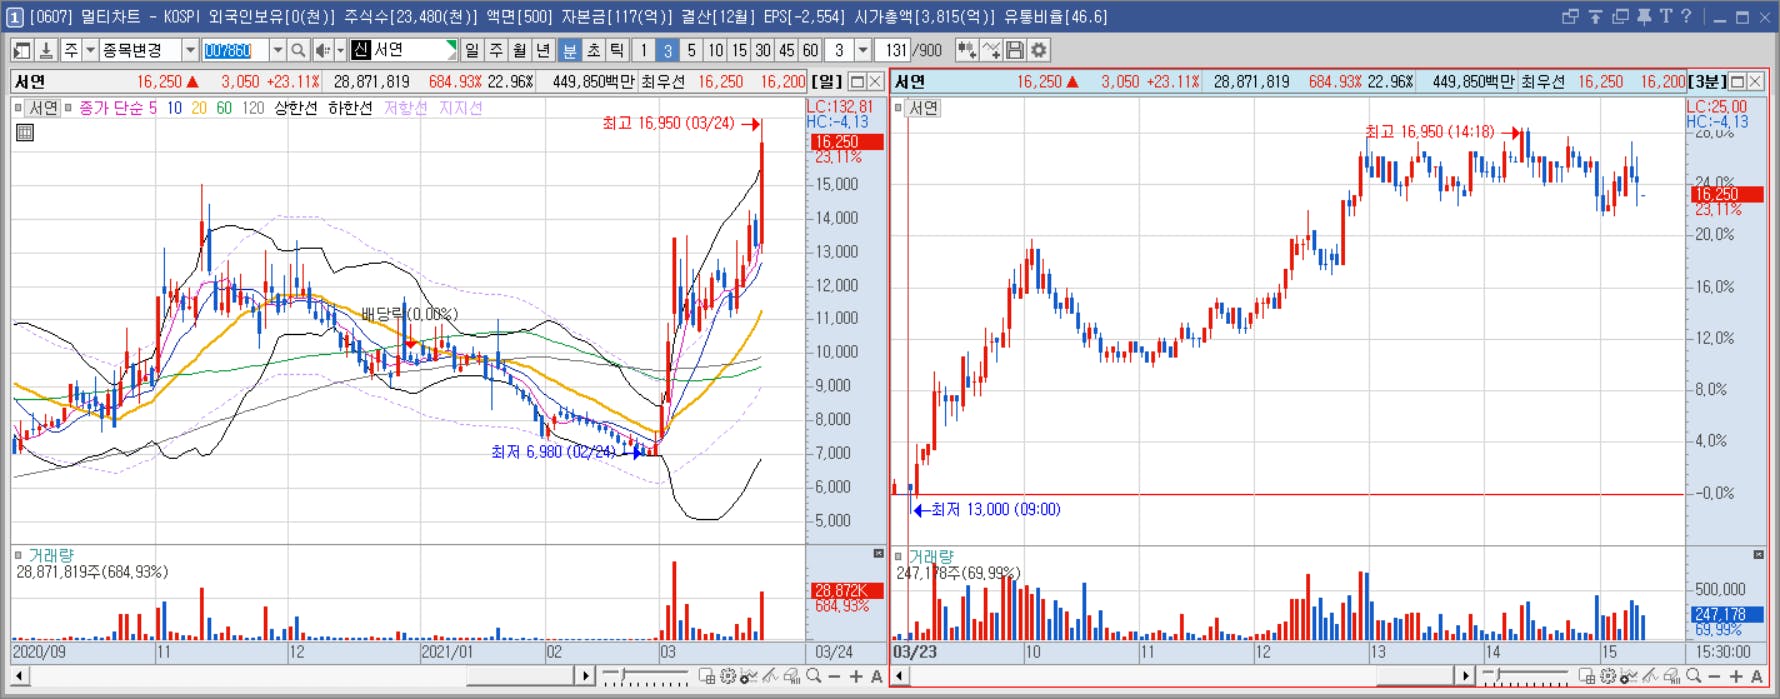1780x699 pixels.
Task: Select the 60 minute interval button
Action: 810,50
